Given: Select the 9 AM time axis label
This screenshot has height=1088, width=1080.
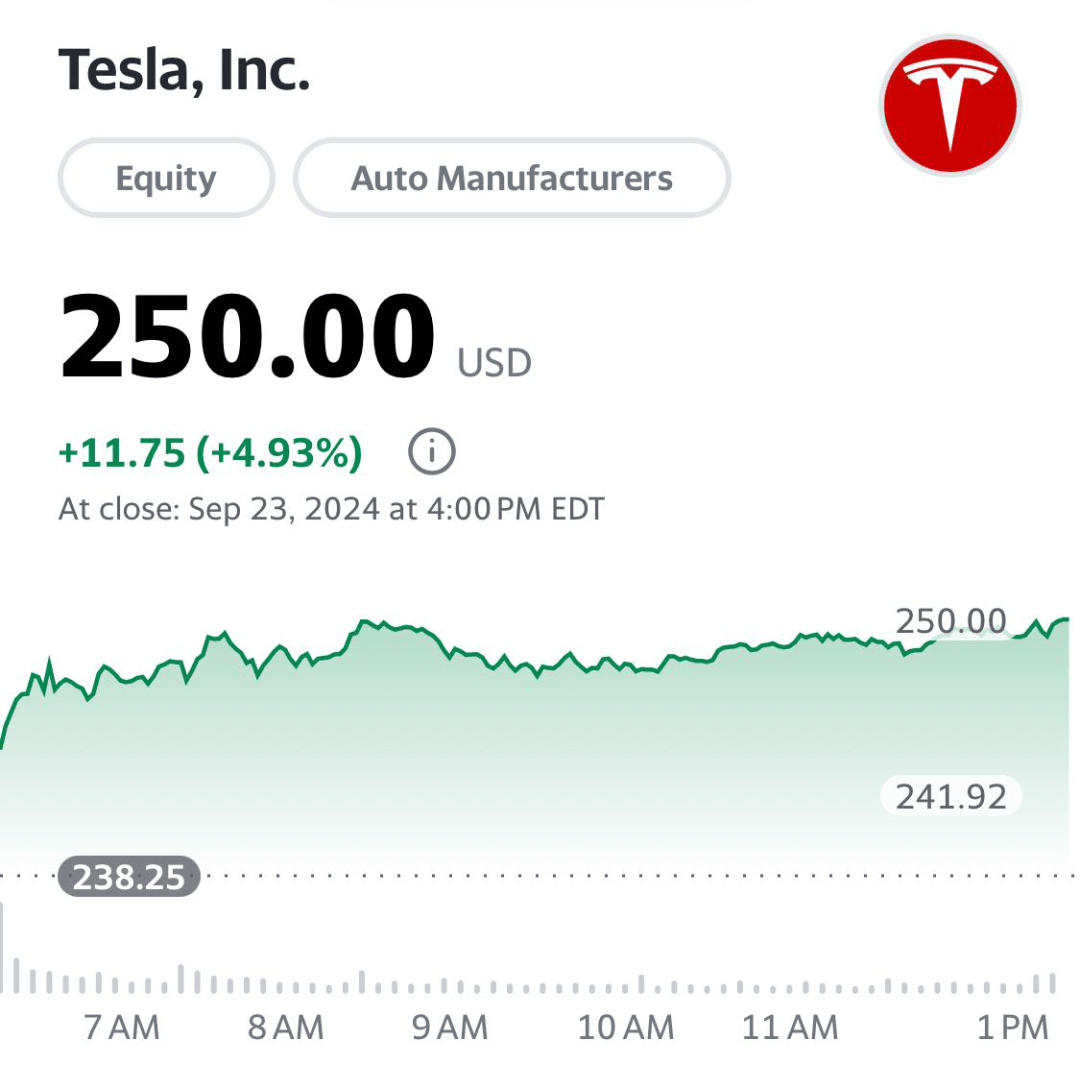Looking at the screenshot, I should tap(450, 1027).
